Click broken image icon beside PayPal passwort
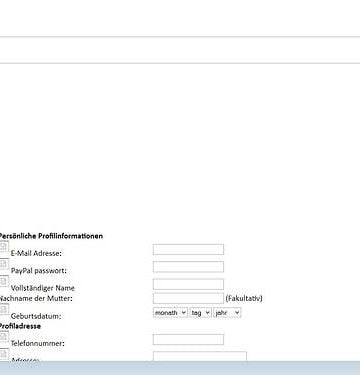Screen dimensions: 360x375 [x=4, y=264]
